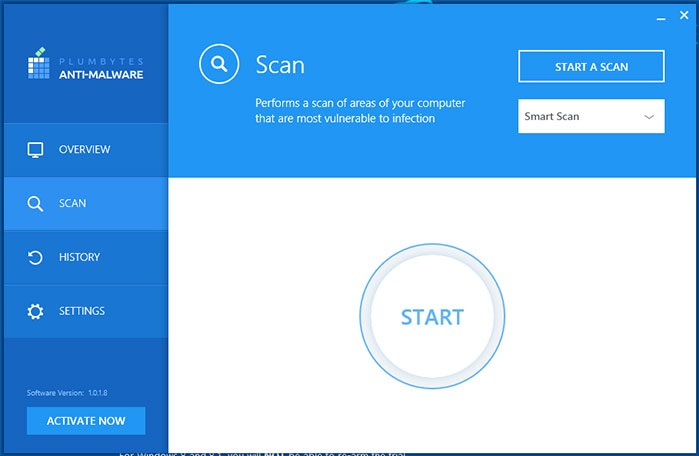Minimize the Anti-Malware window
699x456 pixels.
coord(661,18)
